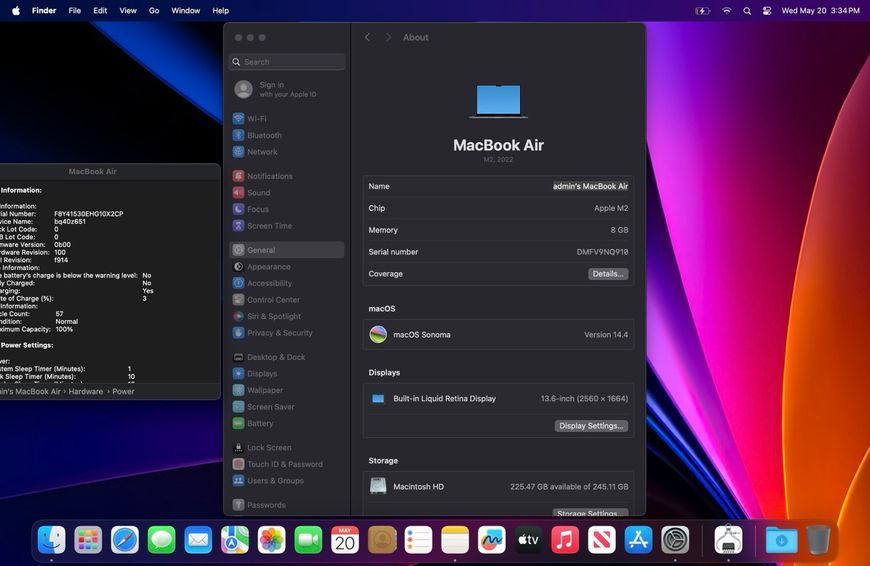The width and height of the screenshot is (870, 566).
Task: Click the Macintosh HD storage row
Action: point(498,487)
